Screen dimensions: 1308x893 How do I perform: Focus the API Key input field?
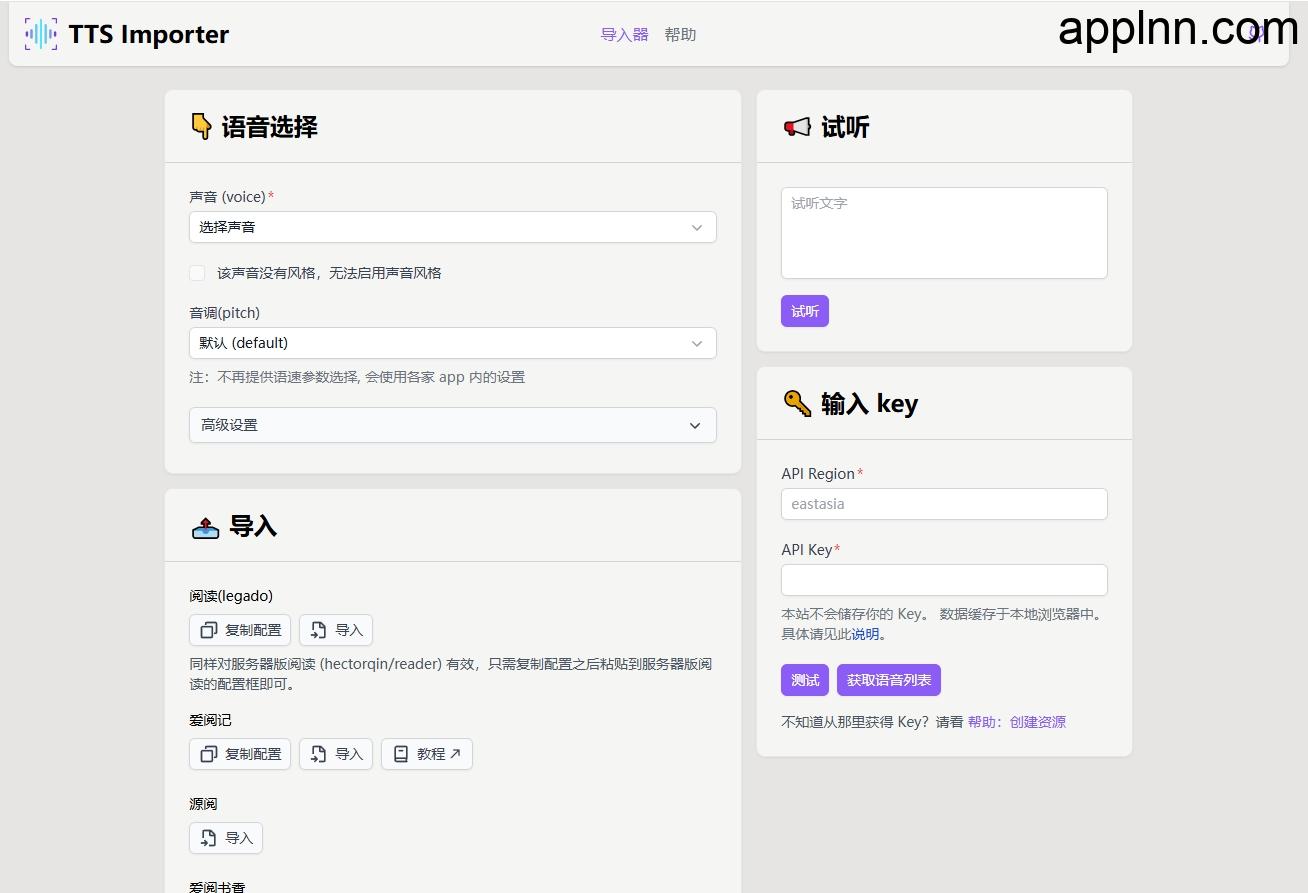click(x=944, y=580)
